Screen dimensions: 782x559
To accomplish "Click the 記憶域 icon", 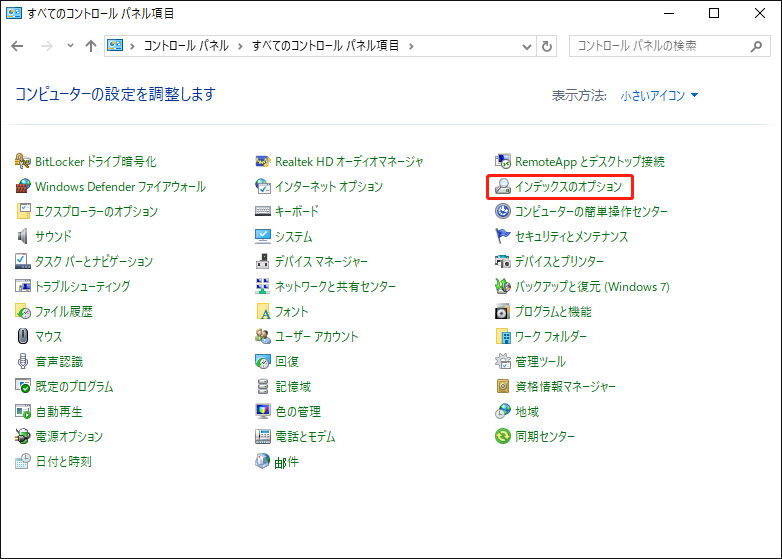I will click(263, 386).
